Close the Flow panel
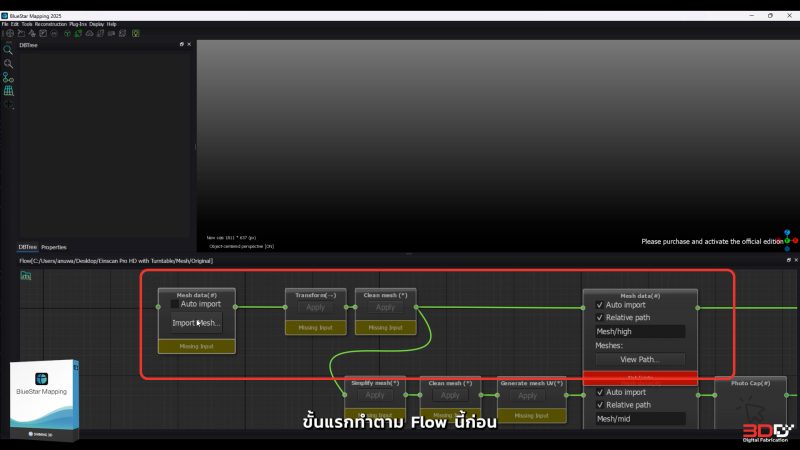The height and width of the screenshot is (450, 800). [796, 260]
